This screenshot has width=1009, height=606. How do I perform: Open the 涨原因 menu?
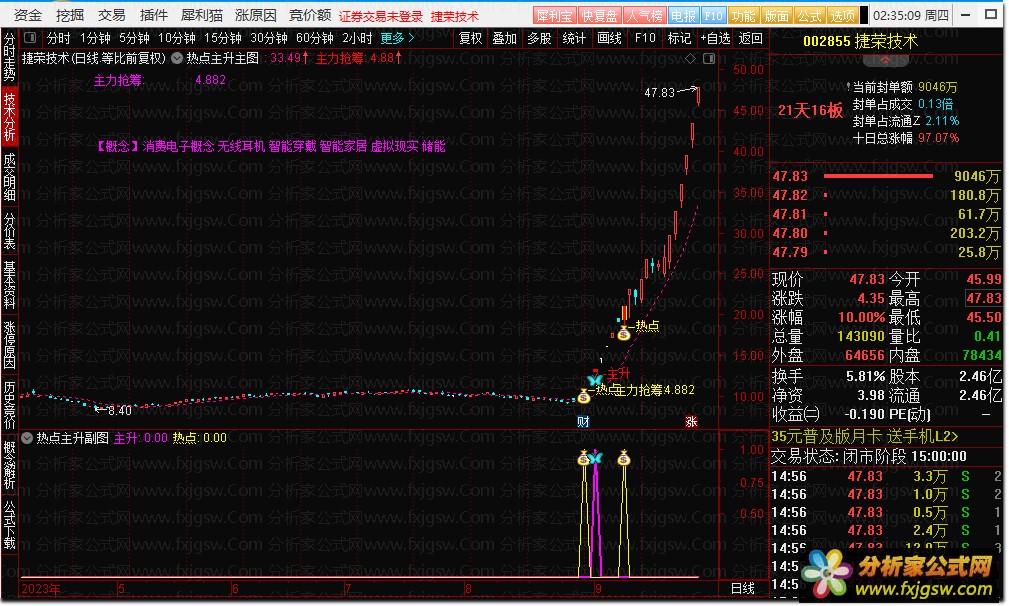[x=255, y=15]
